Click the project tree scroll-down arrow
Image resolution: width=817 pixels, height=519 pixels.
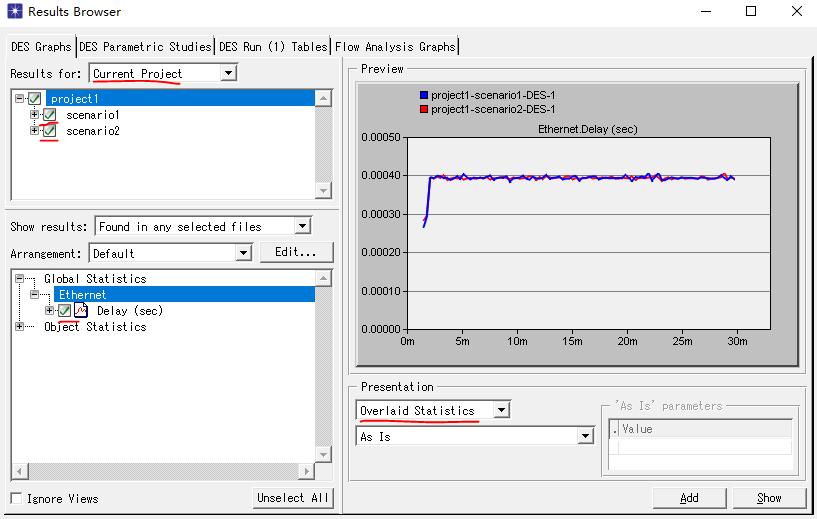tap(324, 190)
